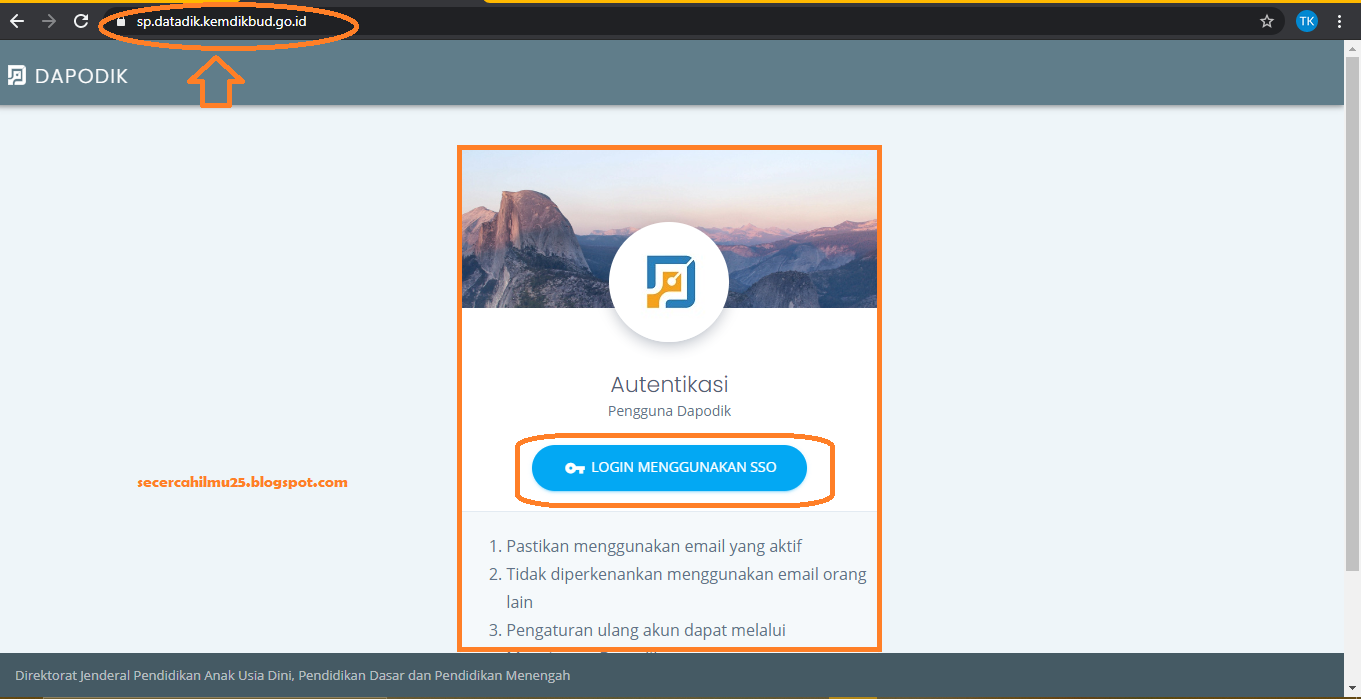1361x699 pixels.
Task: Go back using the browser back arrow
Action: pos(16,21)
